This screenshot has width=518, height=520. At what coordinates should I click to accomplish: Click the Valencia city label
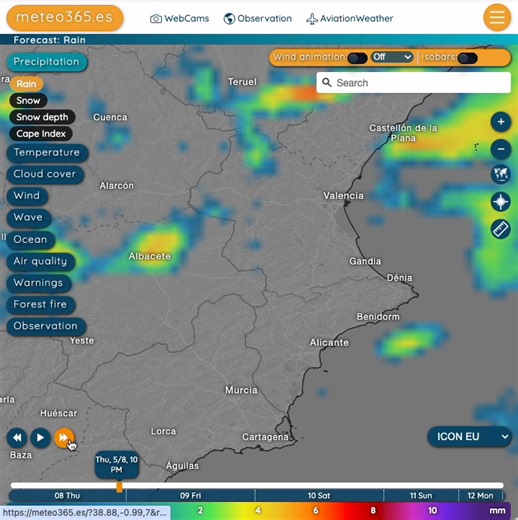[343, 196]
